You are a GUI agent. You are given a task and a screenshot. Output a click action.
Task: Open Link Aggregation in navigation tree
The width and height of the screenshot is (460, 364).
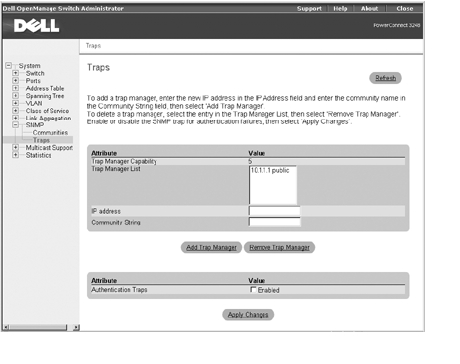[48, 118]
